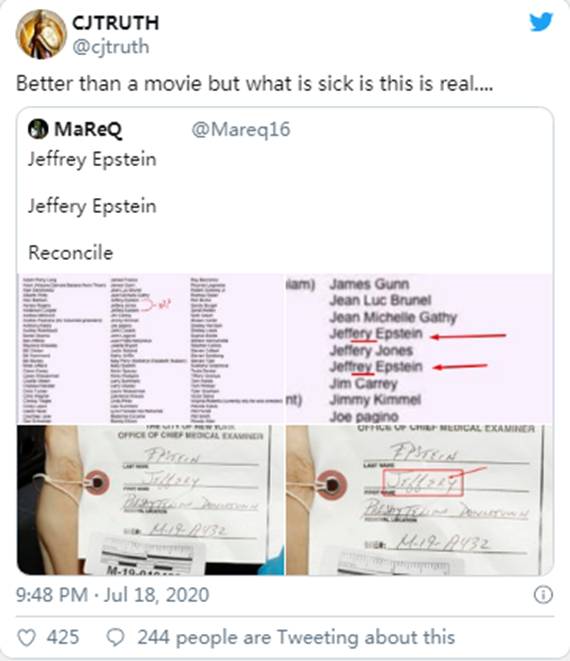Click MaReQ's small avatar in quoted tweet
Screen dimensions: 570x661
38,129
